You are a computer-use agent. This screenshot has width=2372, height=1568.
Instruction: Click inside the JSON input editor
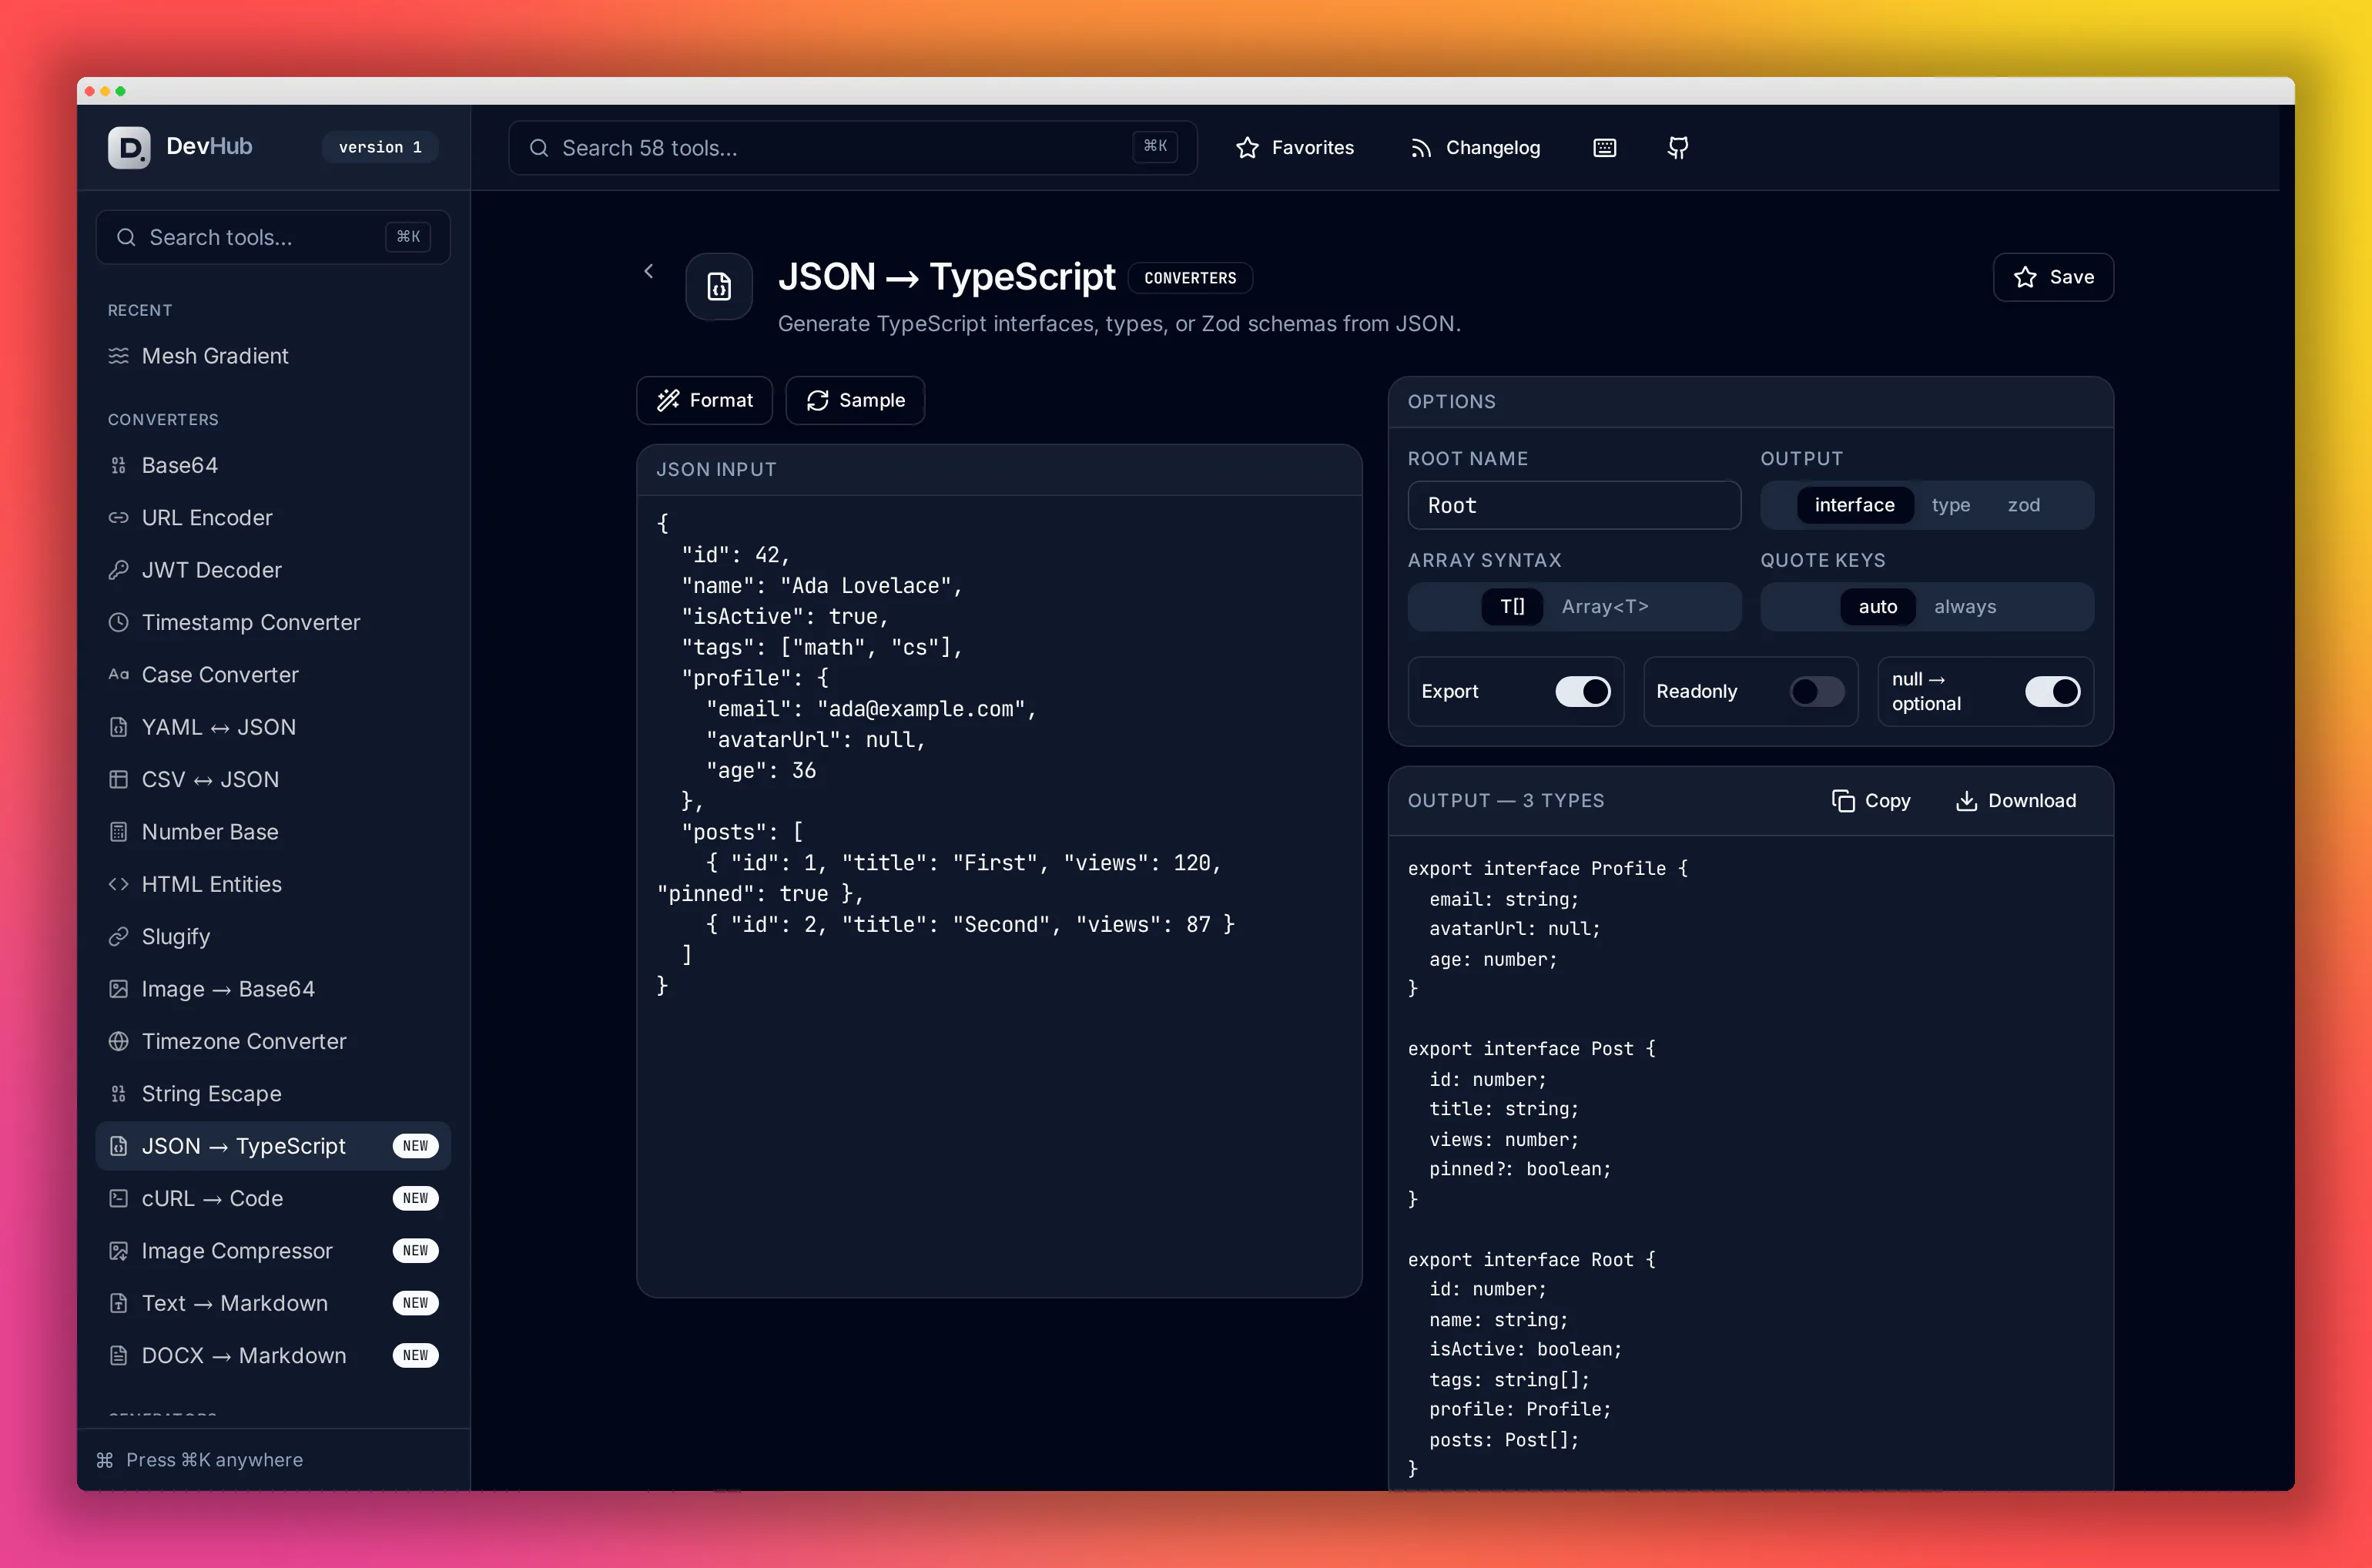tap(999, 895)
